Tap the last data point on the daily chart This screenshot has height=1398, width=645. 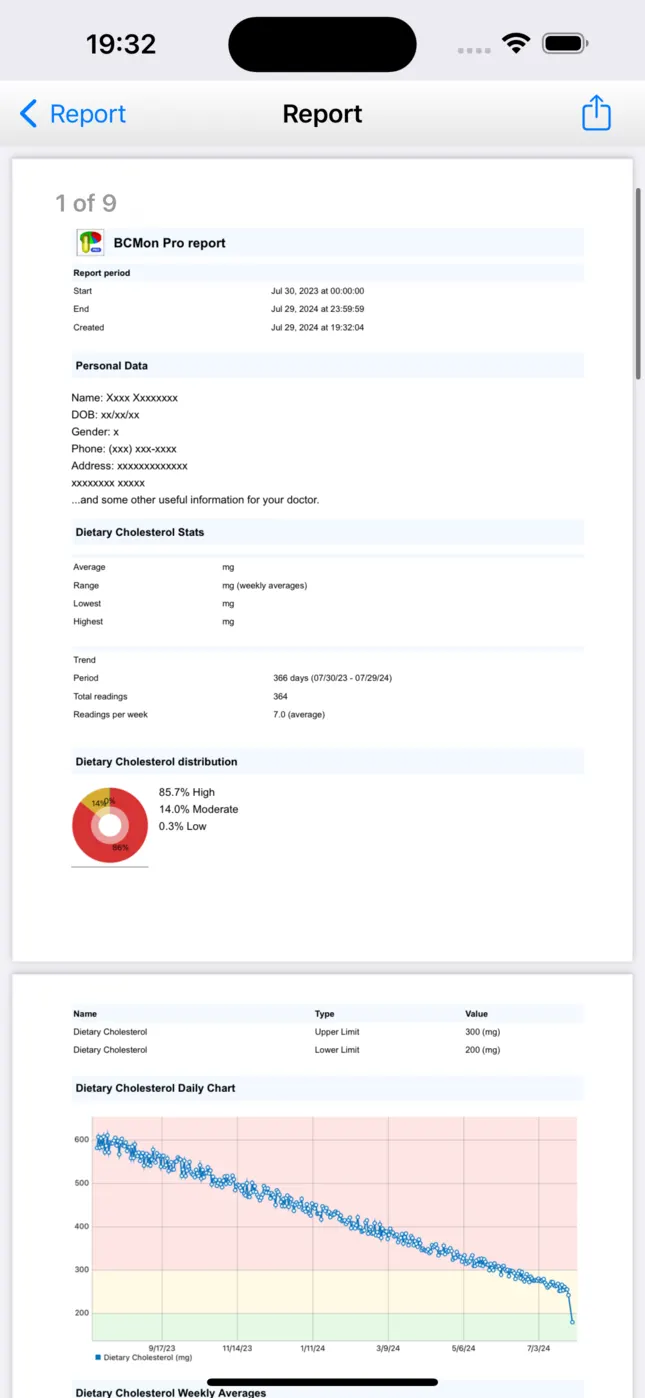572,1322
